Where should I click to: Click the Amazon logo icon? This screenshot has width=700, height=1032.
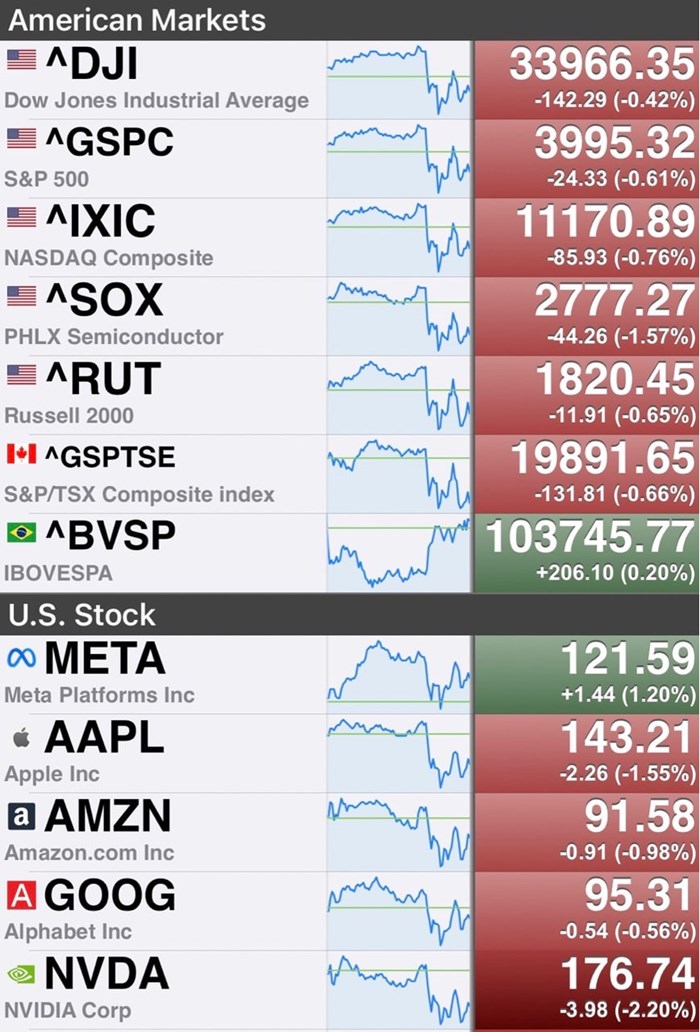pyautogui.click(x=21, y=816)
